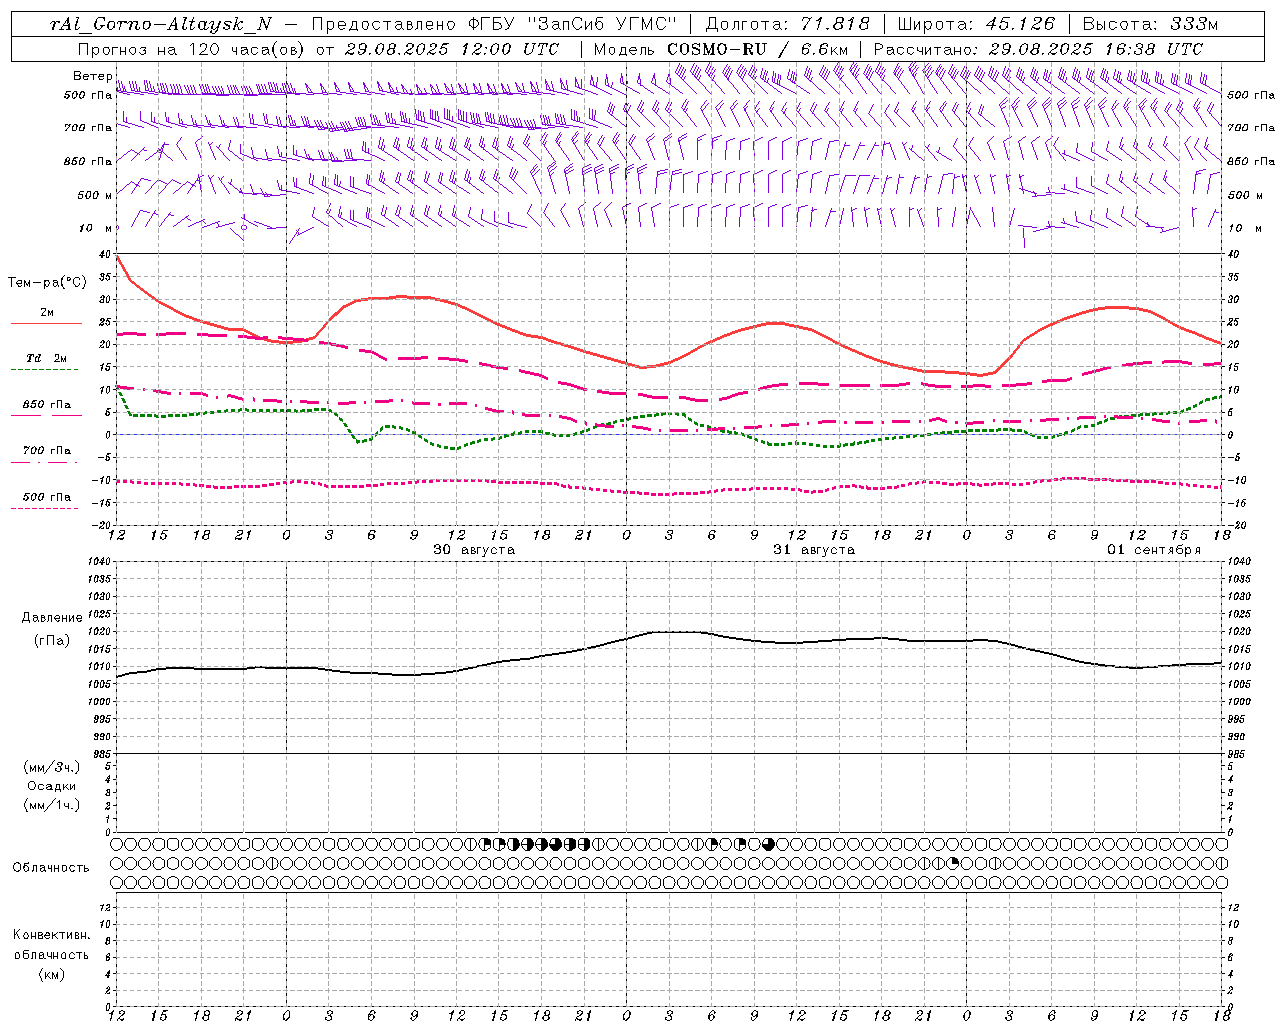Click the 'Давление' pressure panel label

(x=52, y=618)
